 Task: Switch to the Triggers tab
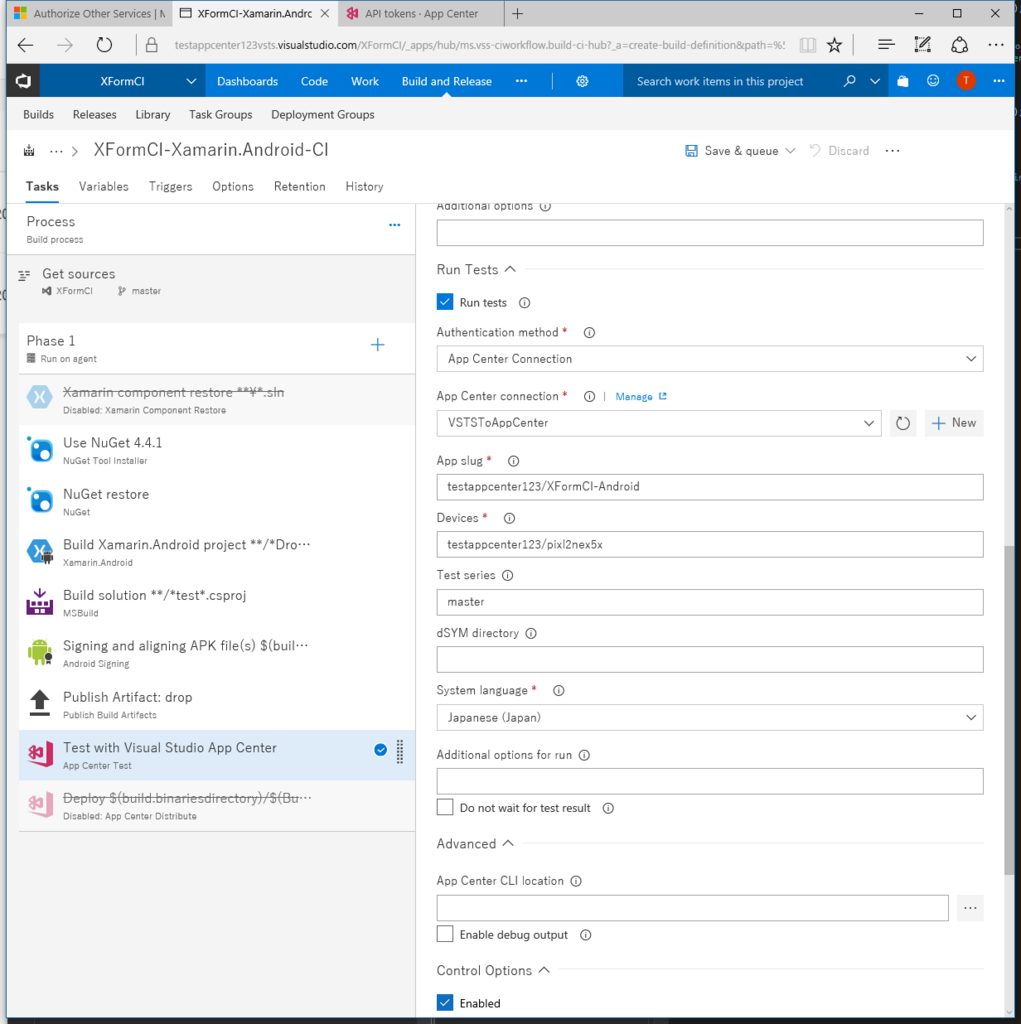click(170, 187)
